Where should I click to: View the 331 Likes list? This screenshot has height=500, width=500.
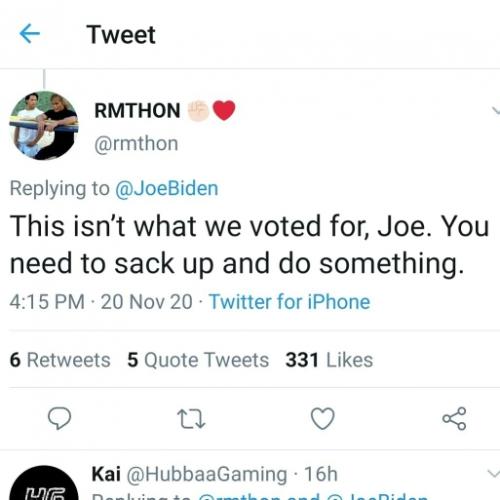pyautogui.click(x=329, y=360)
